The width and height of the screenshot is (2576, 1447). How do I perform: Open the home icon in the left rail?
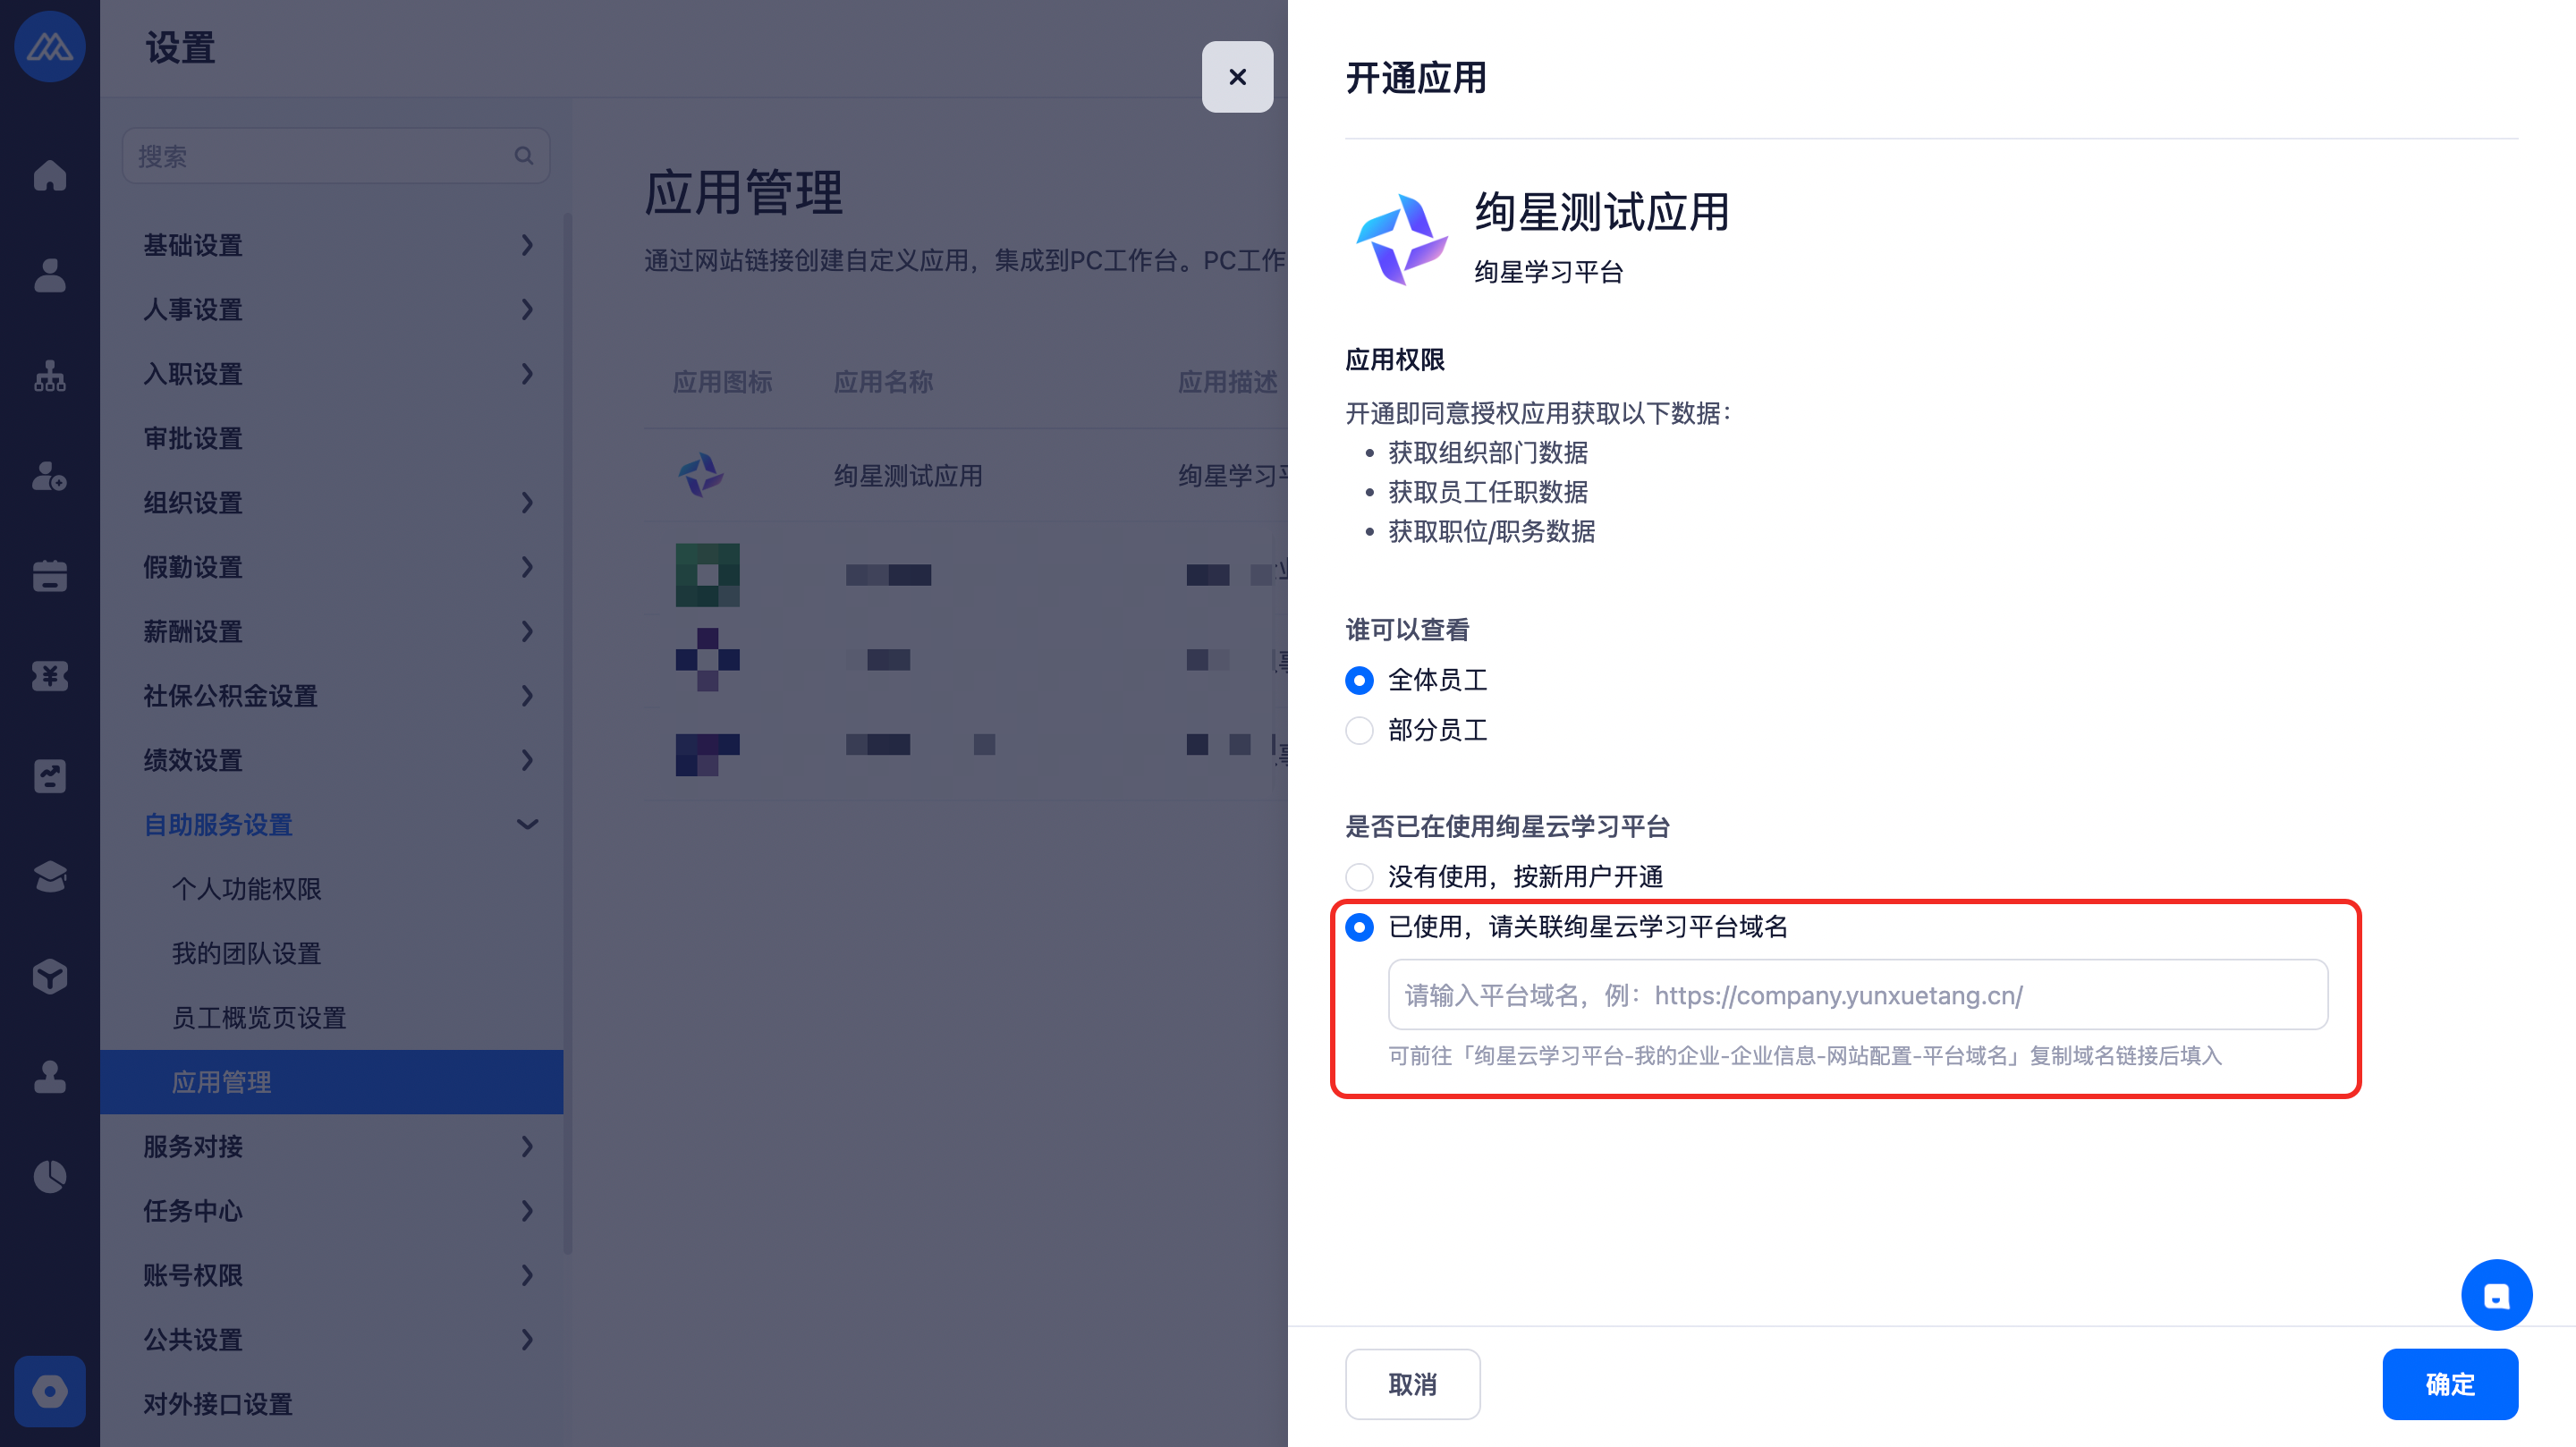(50, 175)
